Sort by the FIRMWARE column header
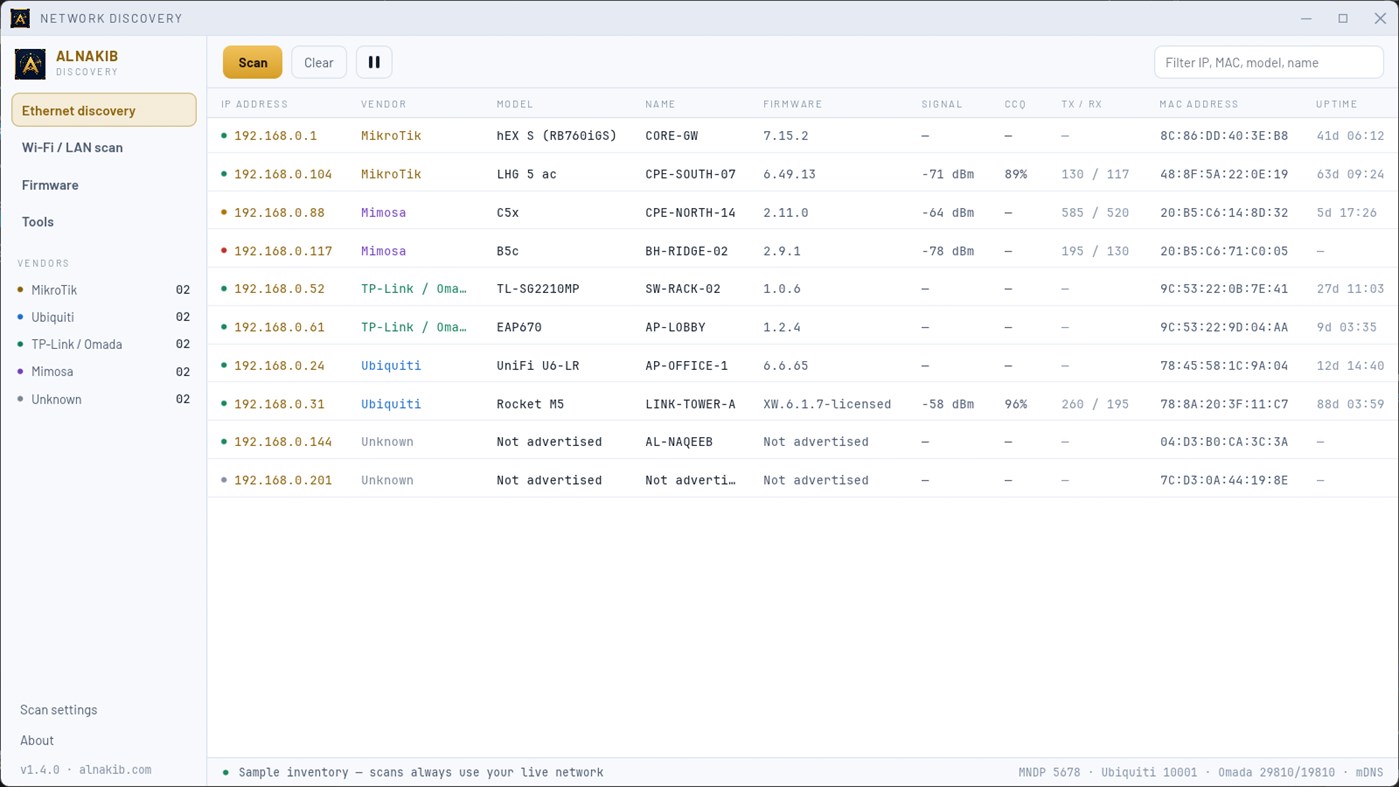The width and height of the screenshot is (1399, 787). click(793, 104)
